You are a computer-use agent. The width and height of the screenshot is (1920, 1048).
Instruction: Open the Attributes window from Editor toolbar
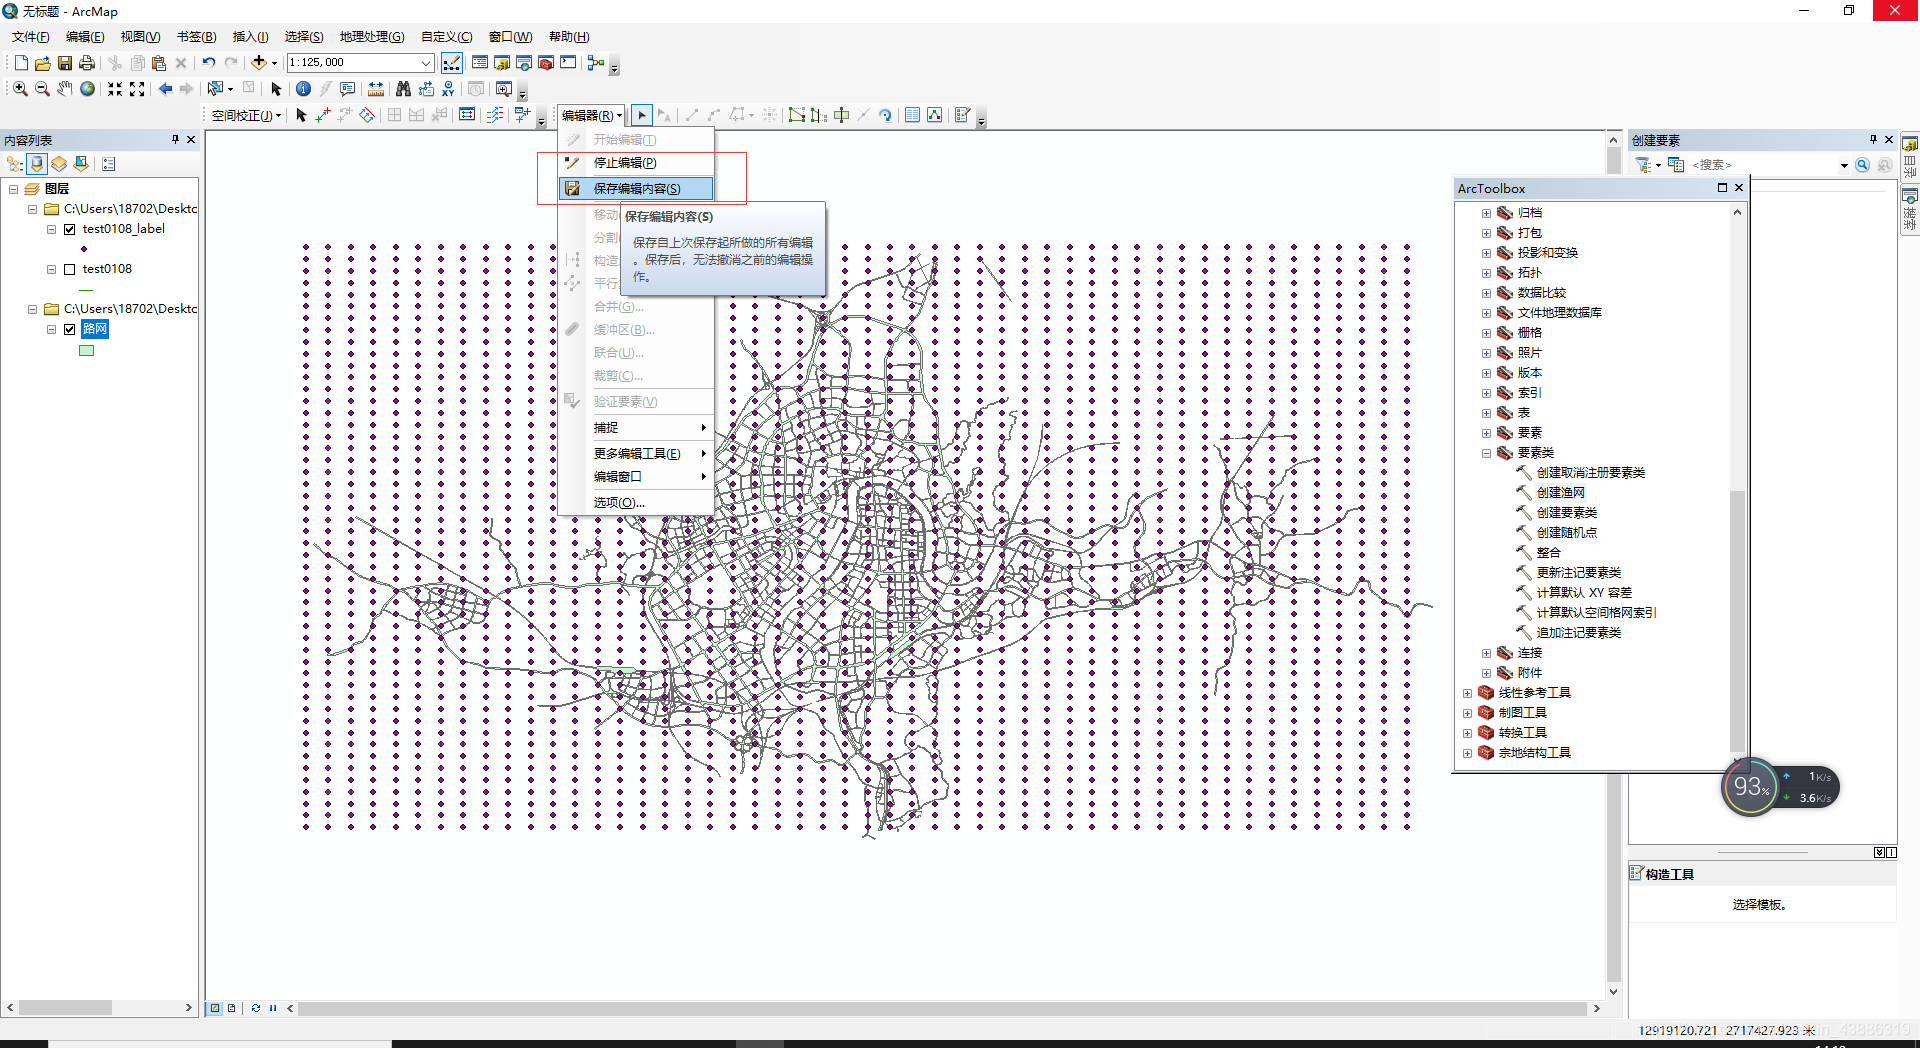pyautogui.click(x=912, y=115)
